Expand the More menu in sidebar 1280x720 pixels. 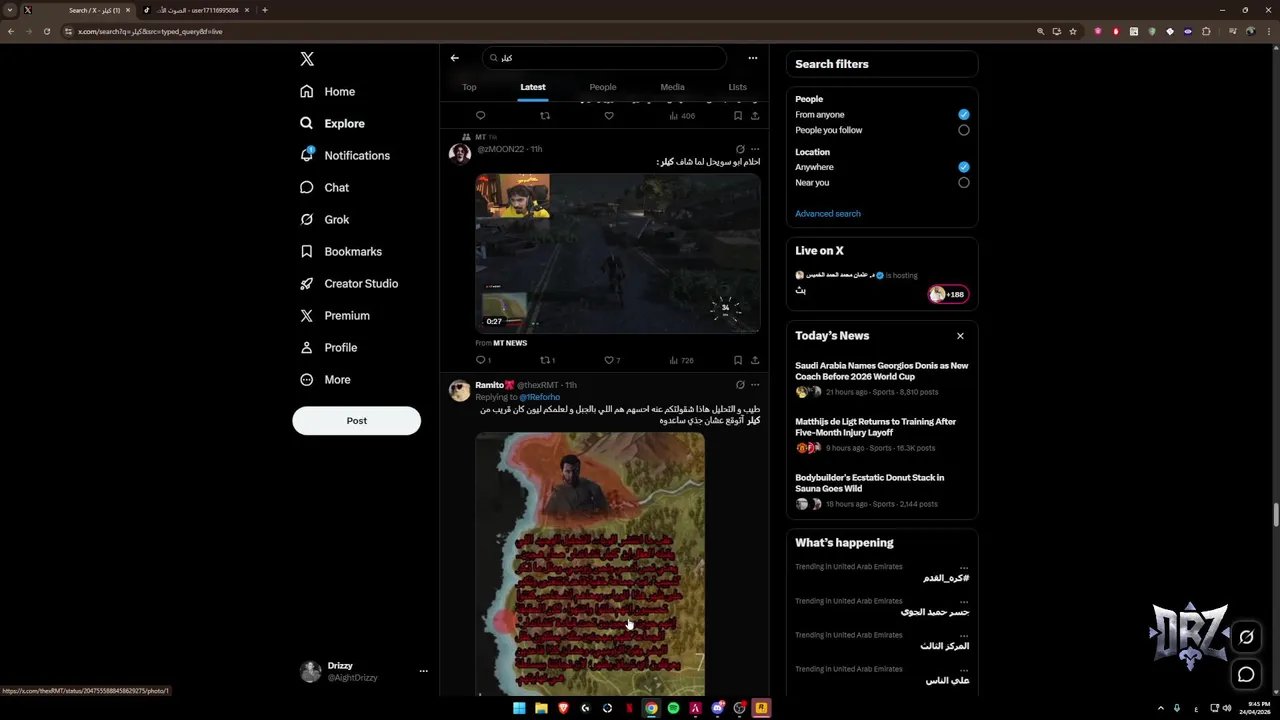pos(325,379)
